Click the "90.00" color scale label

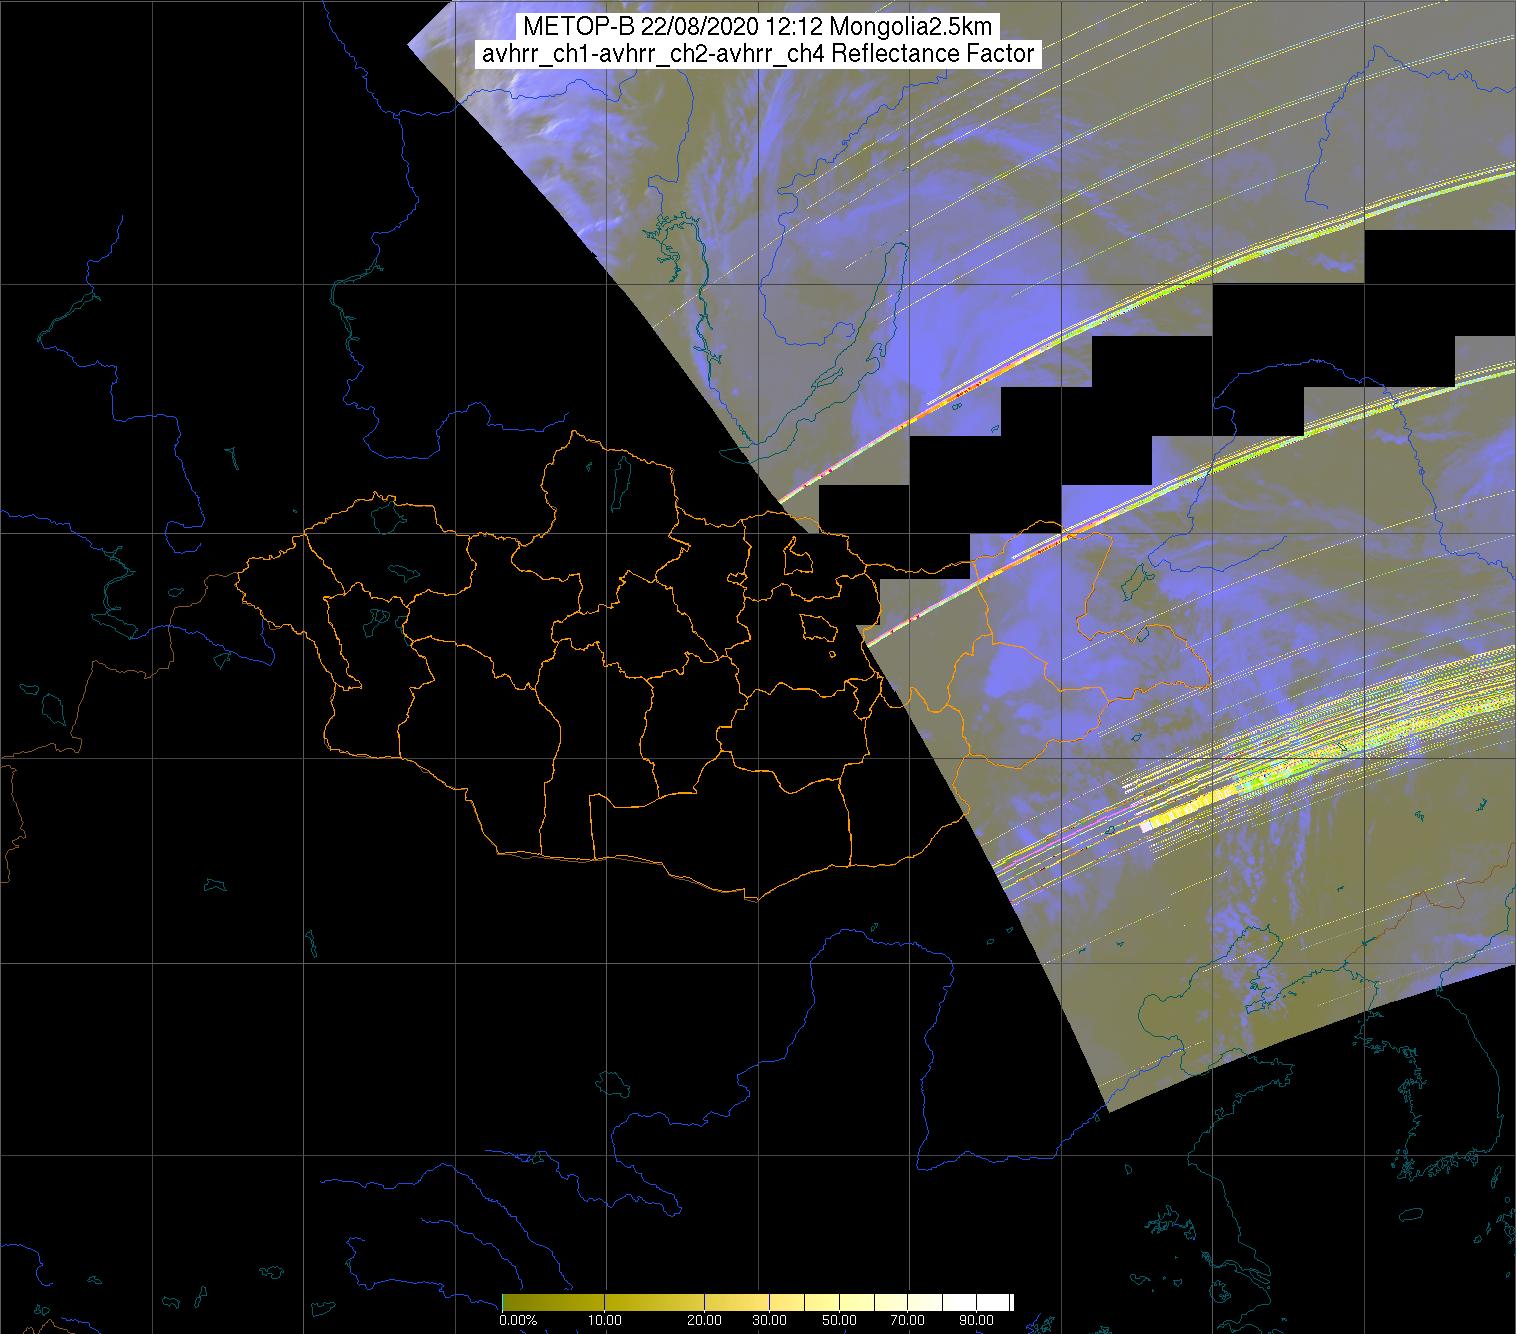click(x=978, y=1320)
